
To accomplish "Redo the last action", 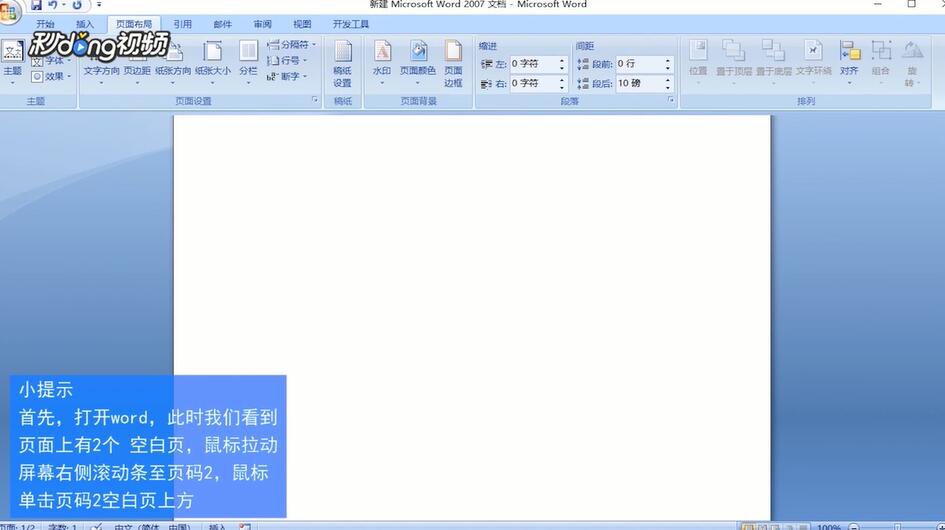I will click(x=77, y=5).
